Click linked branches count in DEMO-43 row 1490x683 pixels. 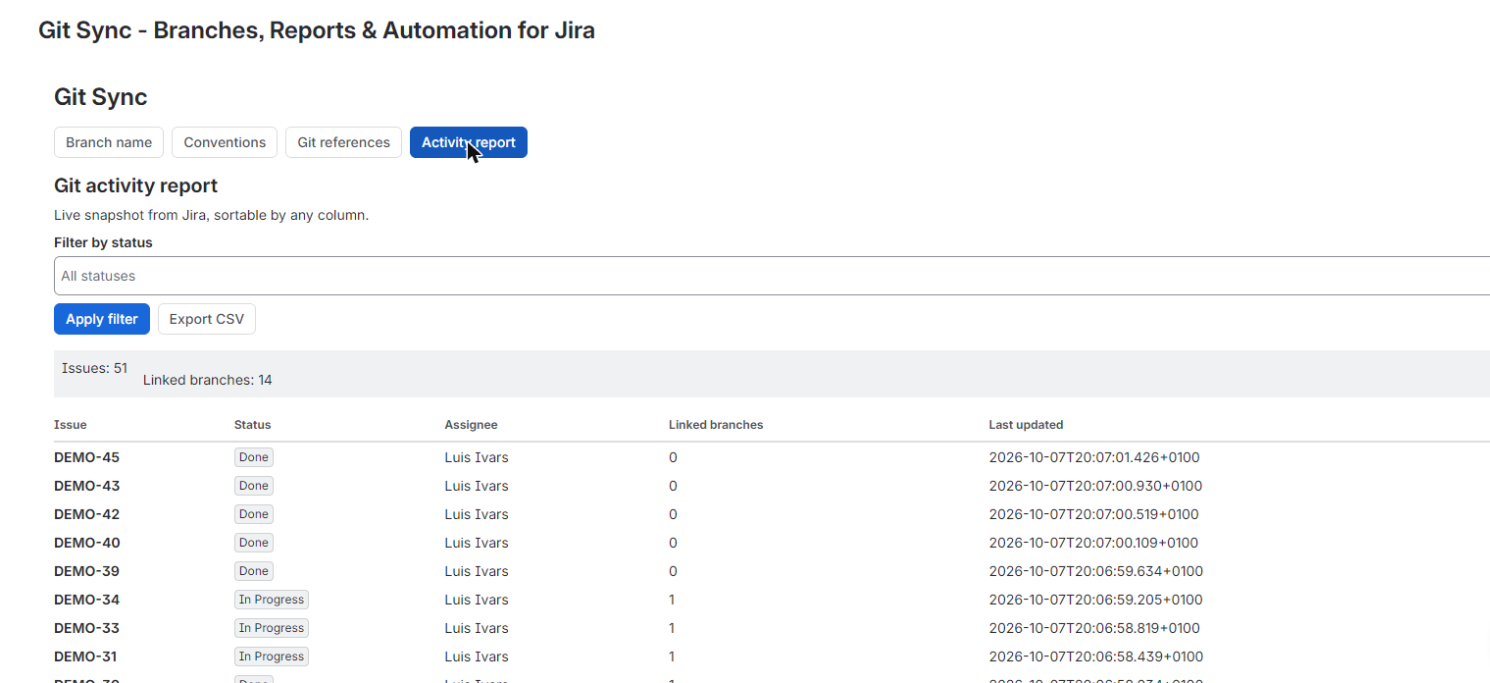click(673, 486)
